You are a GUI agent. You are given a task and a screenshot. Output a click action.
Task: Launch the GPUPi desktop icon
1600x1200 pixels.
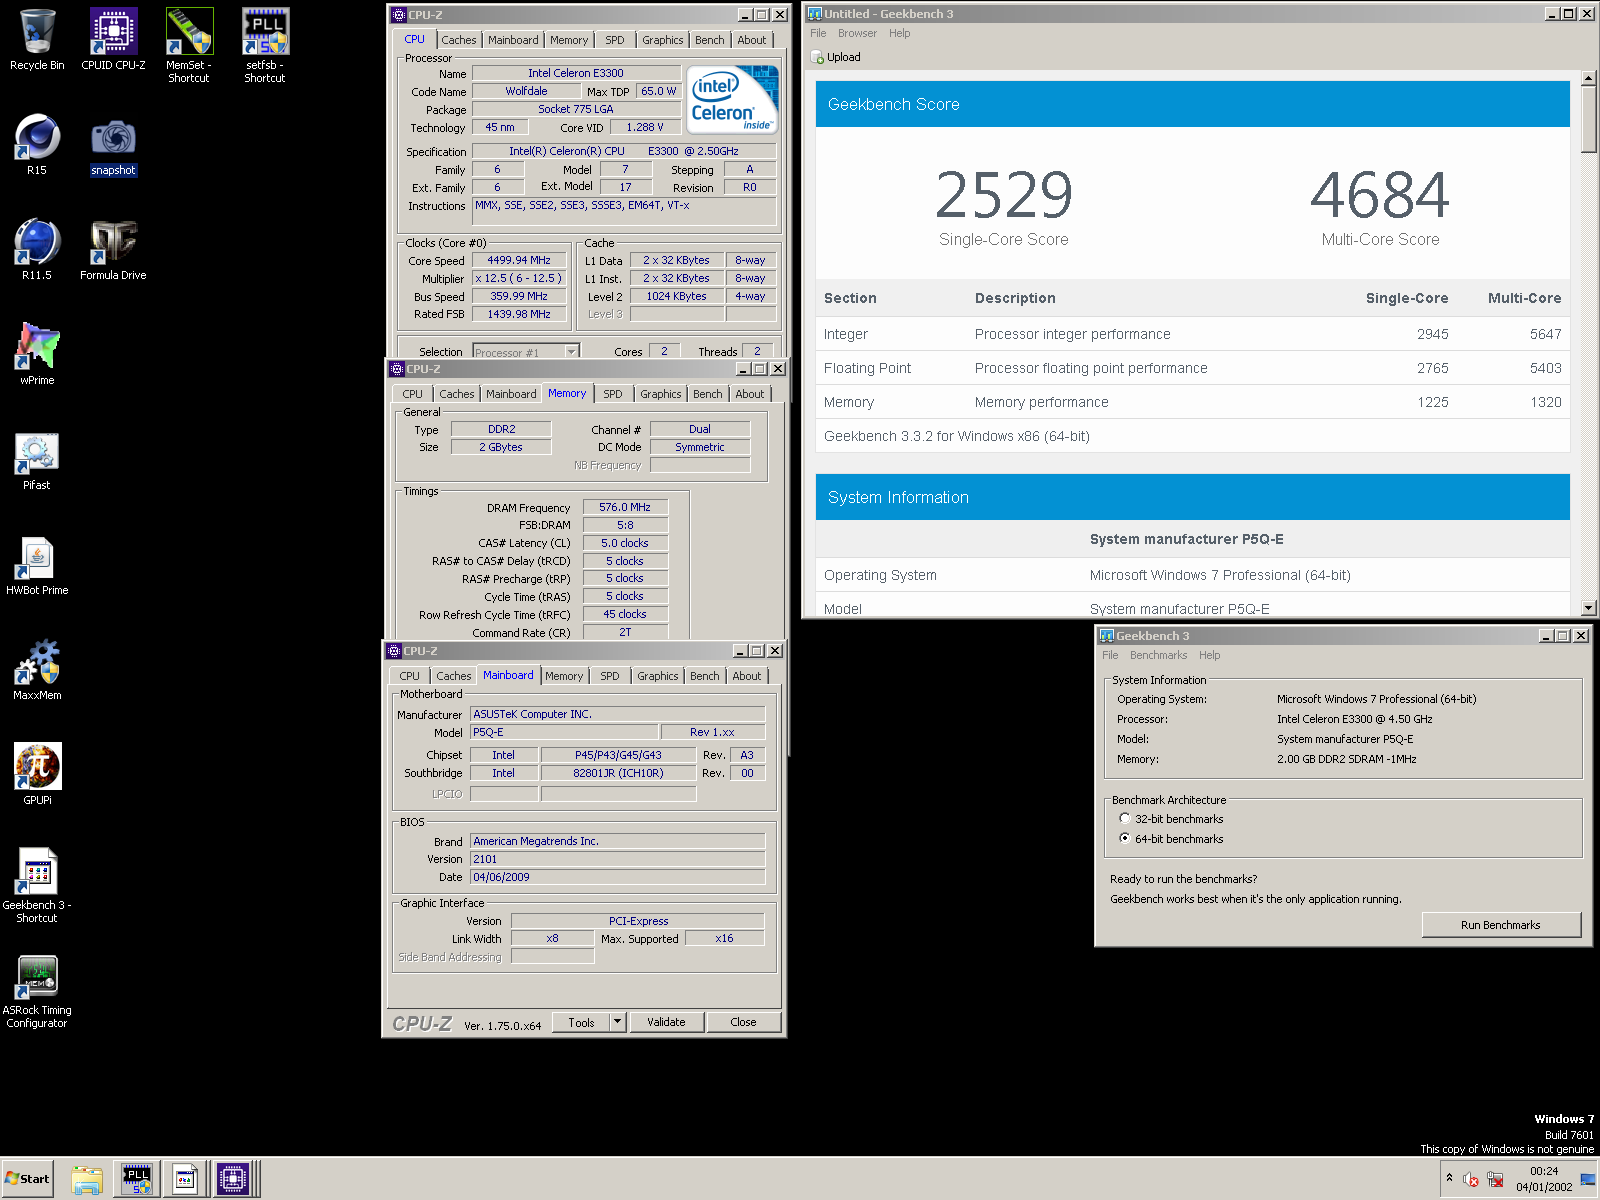click(37, 774)
